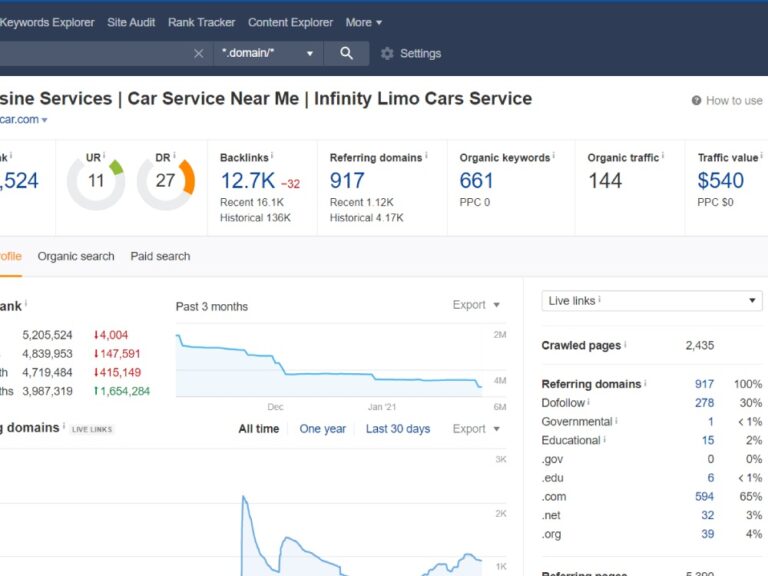Viewport: 768px width, 576px height.
Task: Click the Past 3 months label
Action: (x=212, y=307)
